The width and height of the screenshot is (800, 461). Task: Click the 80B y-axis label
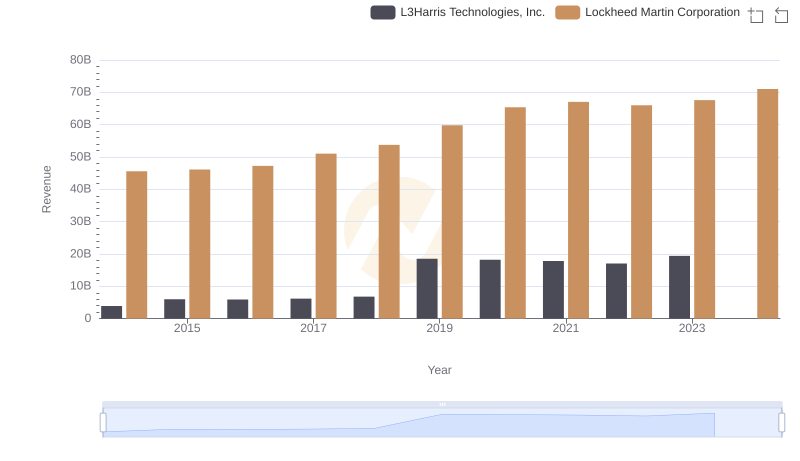coord(81,60)
